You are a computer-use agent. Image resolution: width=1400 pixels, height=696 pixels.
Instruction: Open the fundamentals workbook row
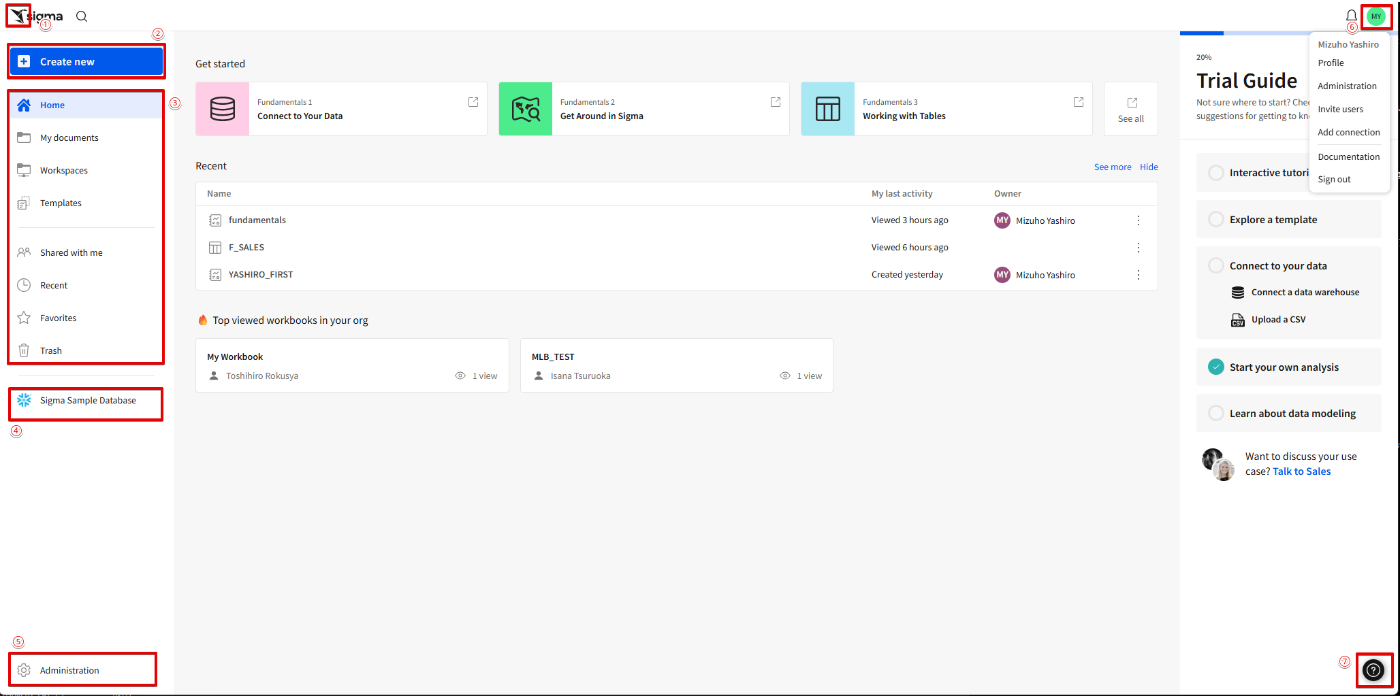(676, 220)
